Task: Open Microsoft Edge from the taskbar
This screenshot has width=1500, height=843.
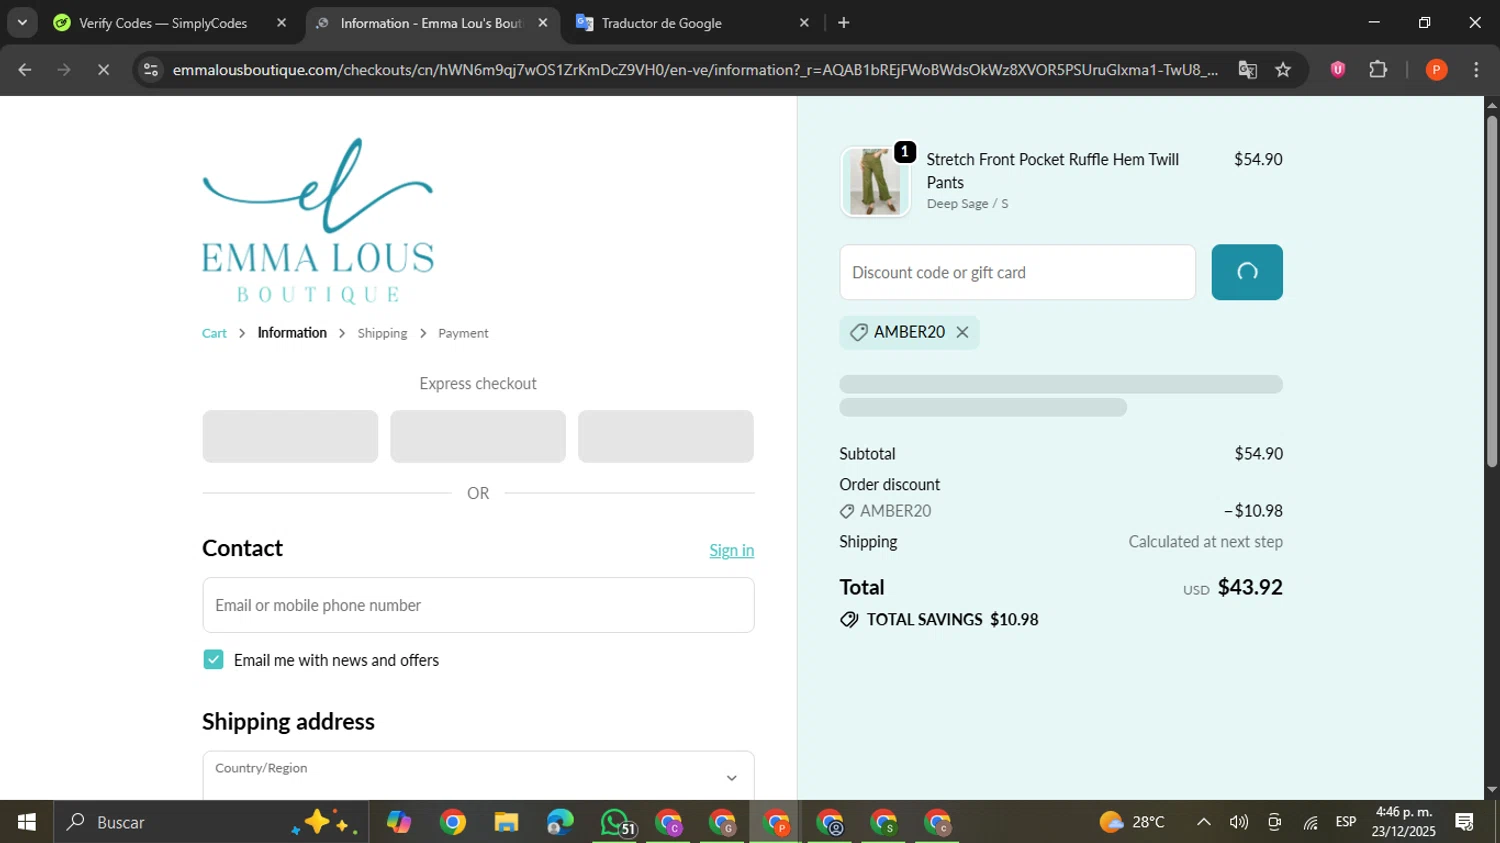Action: [x=560, y=822]
